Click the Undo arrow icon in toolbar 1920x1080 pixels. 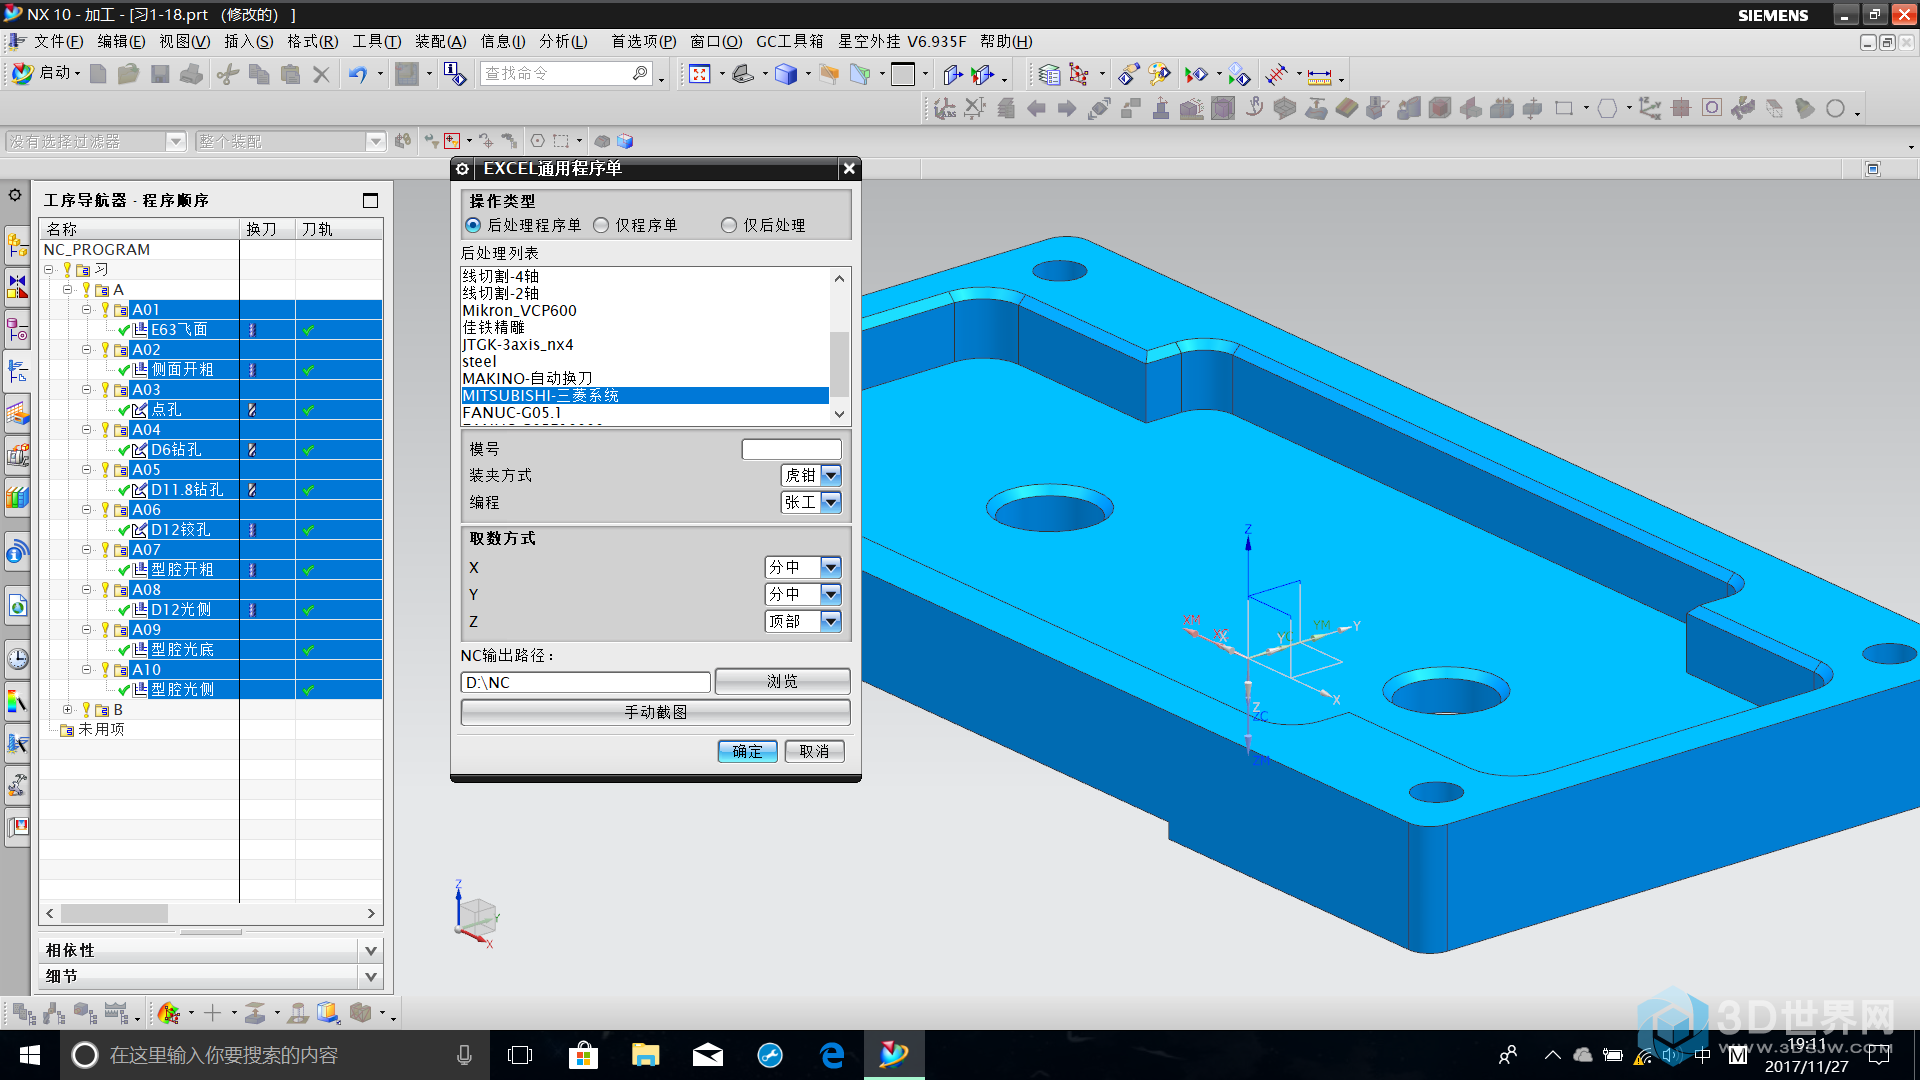click(x=357, y=74)
